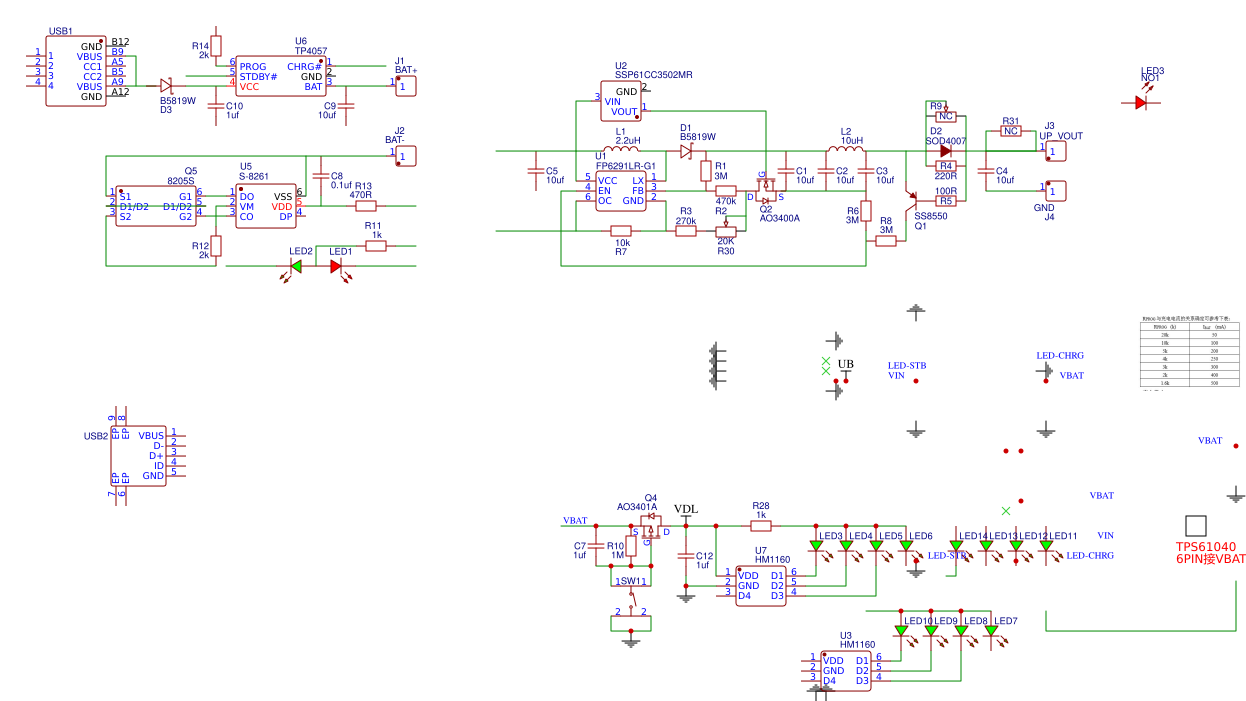Click the red LED3 symbol
Image resolution: width=1246 pixels, height=701 pixels.
click(1141, 102)
